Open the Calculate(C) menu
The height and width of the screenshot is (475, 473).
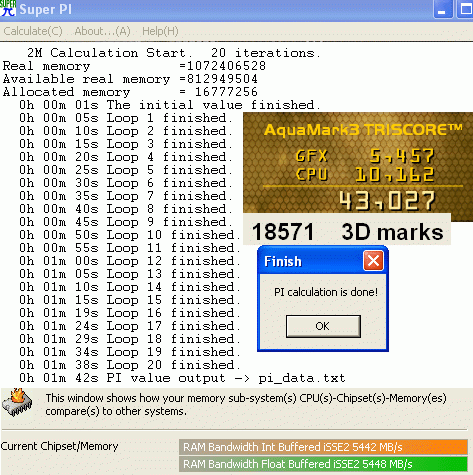[33, 31]
